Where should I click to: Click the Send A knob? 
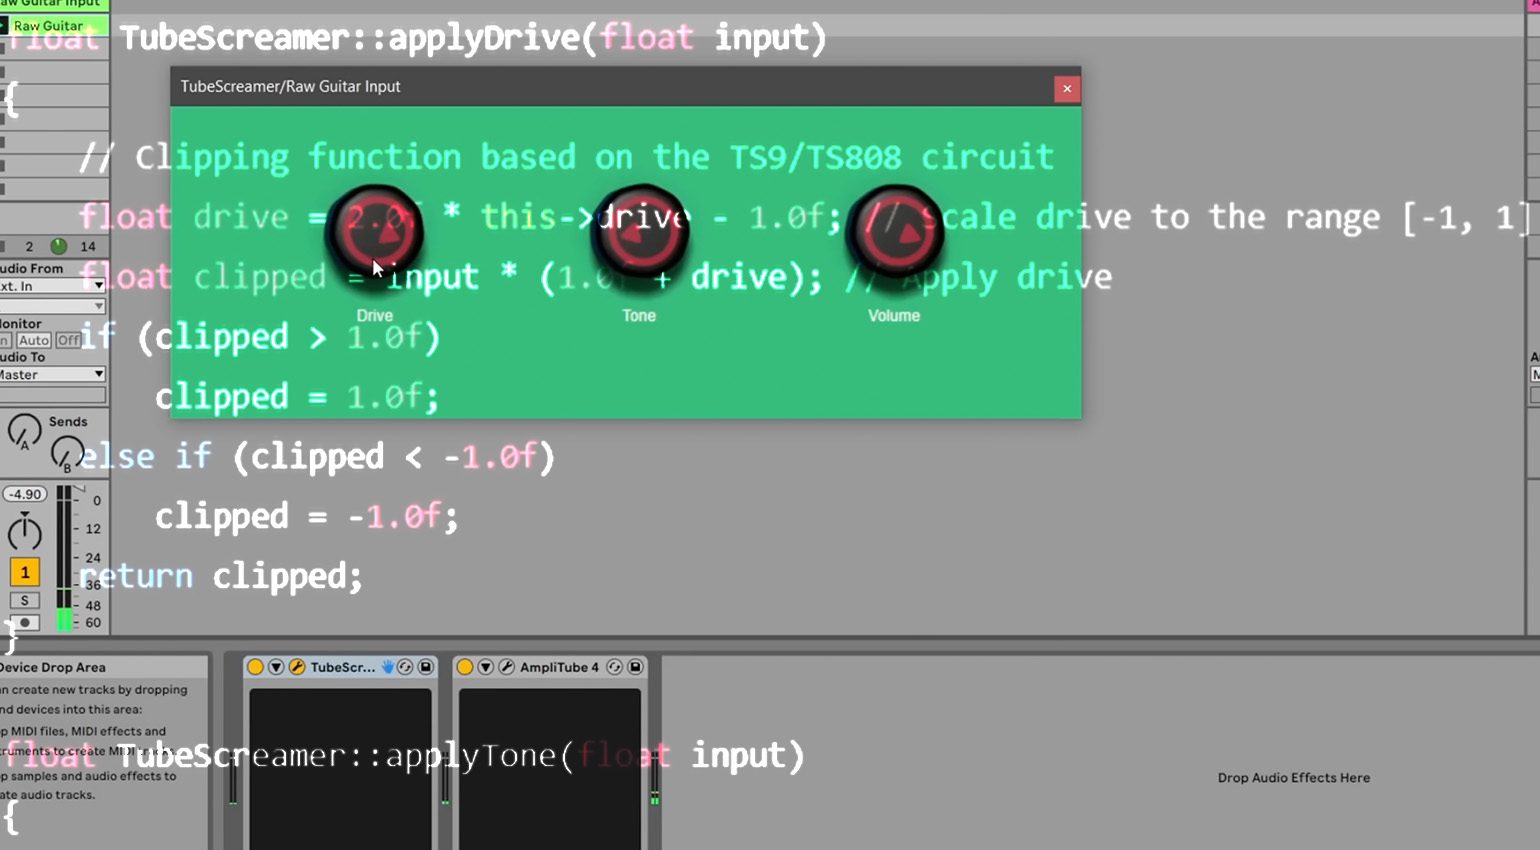point(24,431)
